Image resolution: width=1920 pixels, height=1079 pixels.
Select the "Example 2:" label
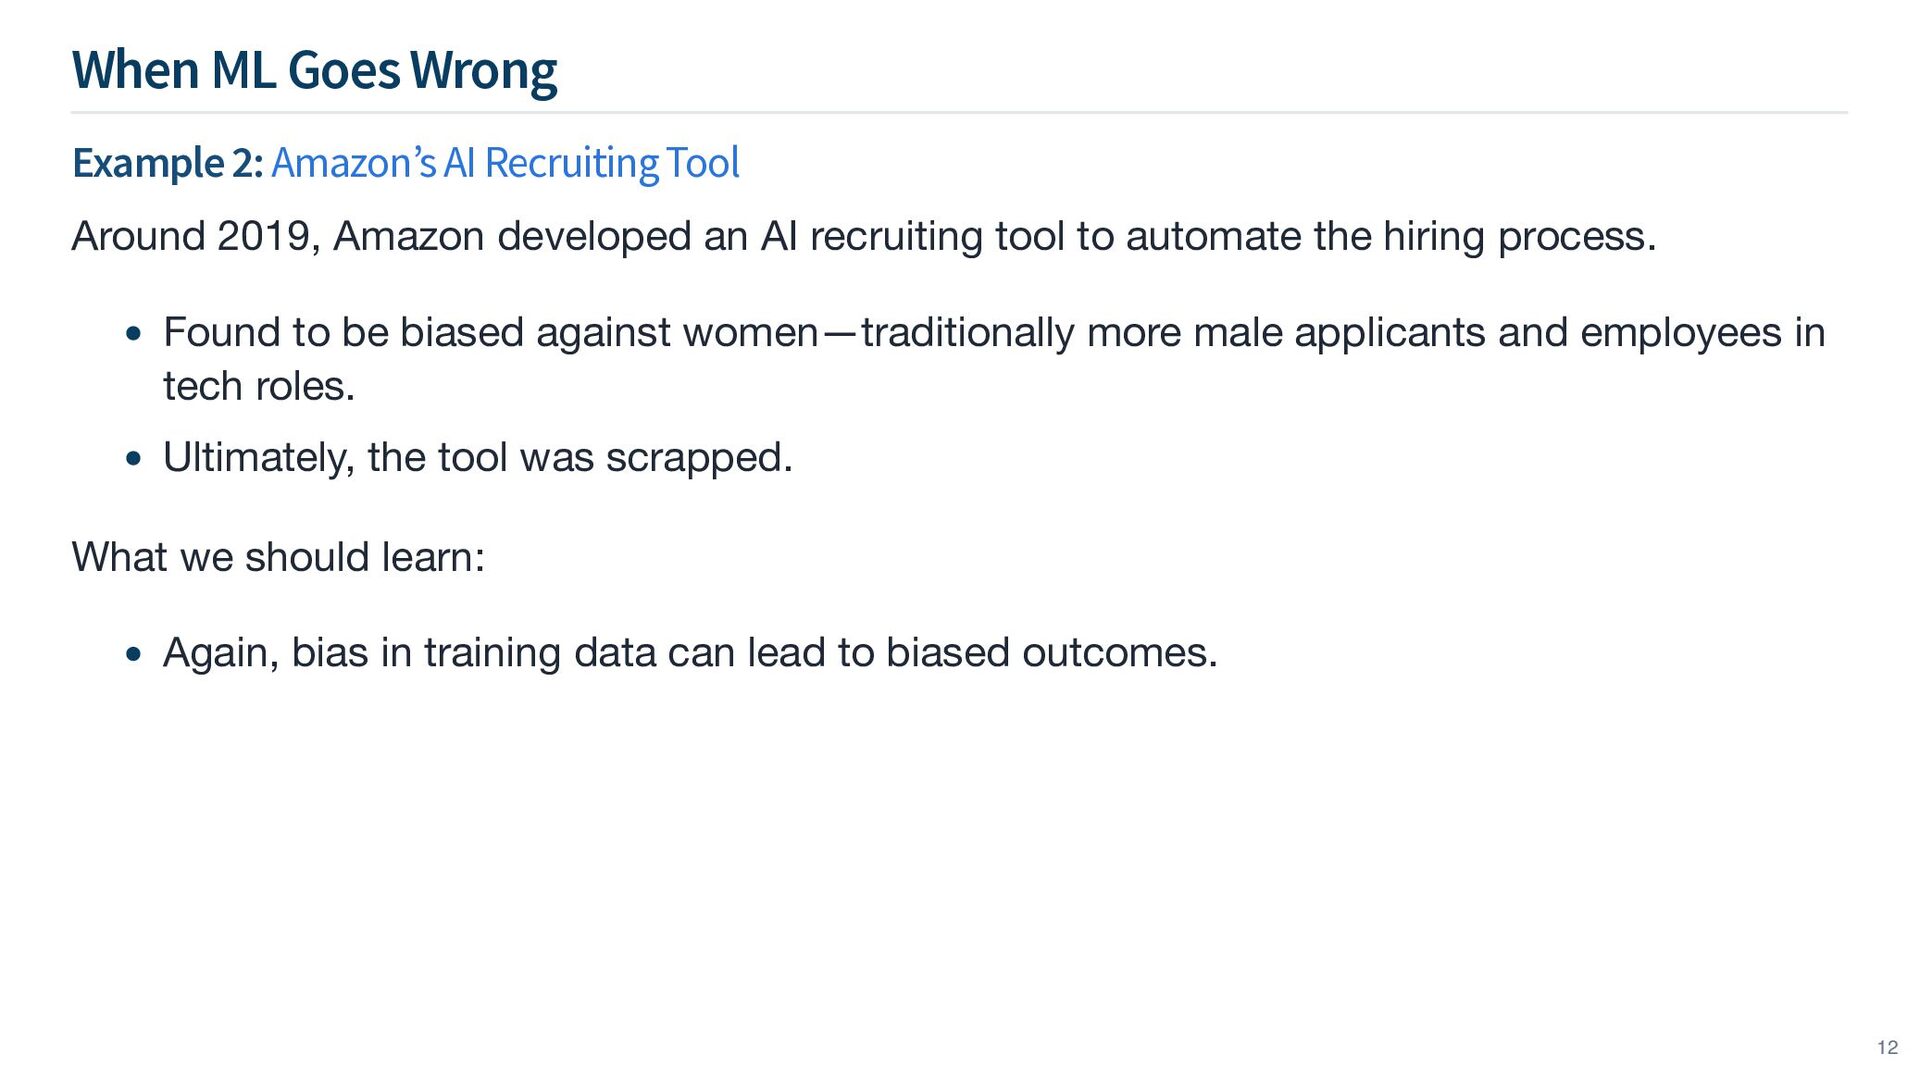tap(167, 163)
